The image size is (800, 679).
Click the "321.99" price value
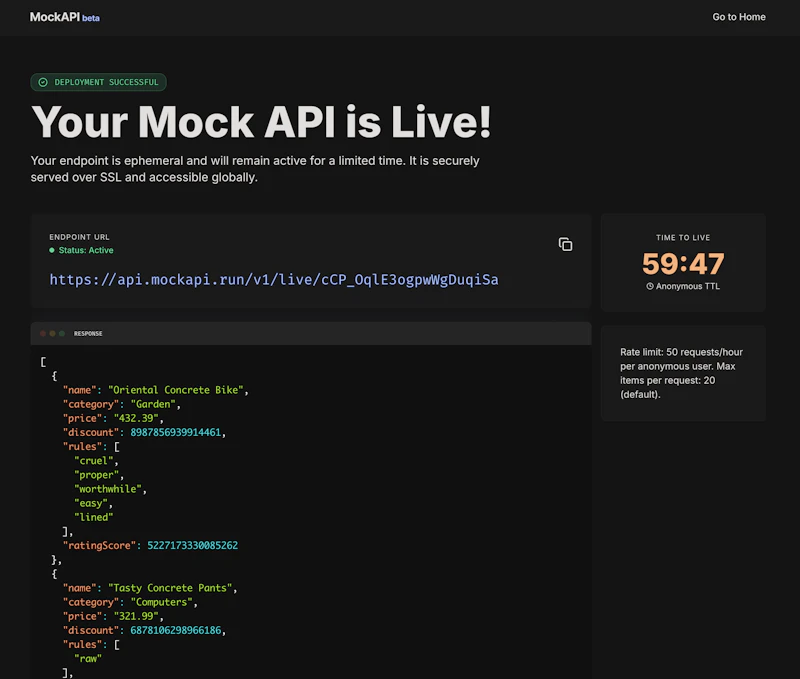(136, 616)
